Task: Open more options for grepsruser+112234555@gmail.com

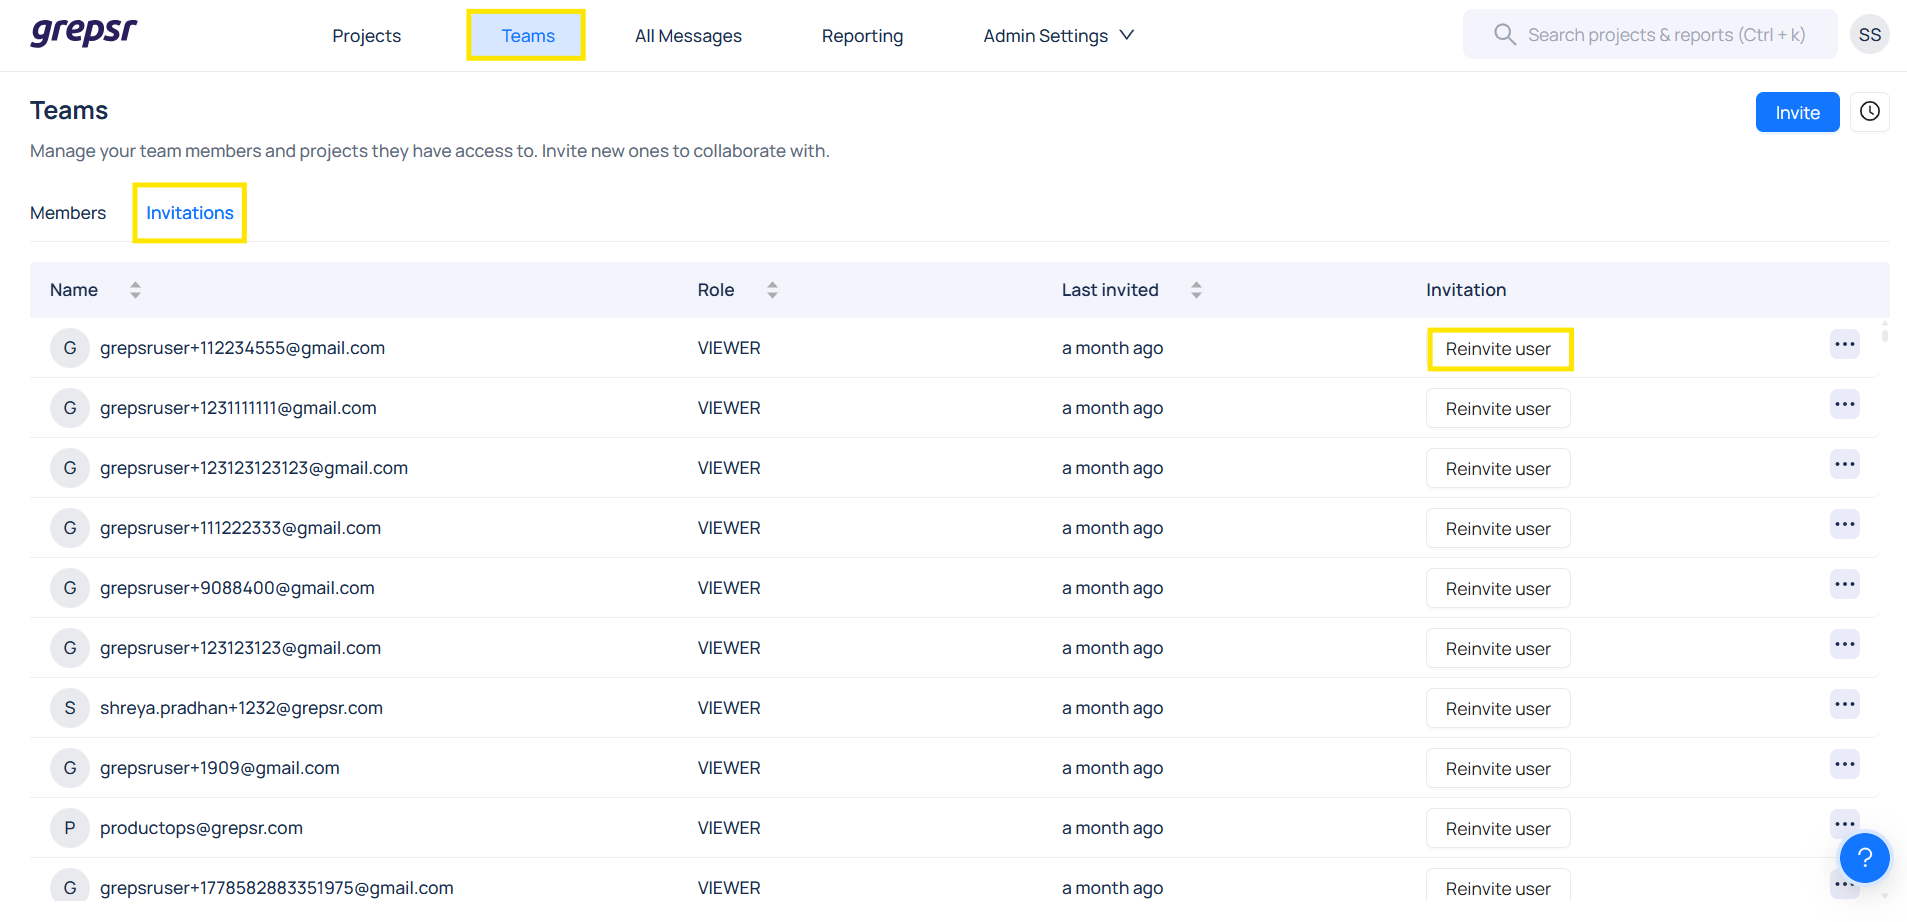Action: 1844,345
